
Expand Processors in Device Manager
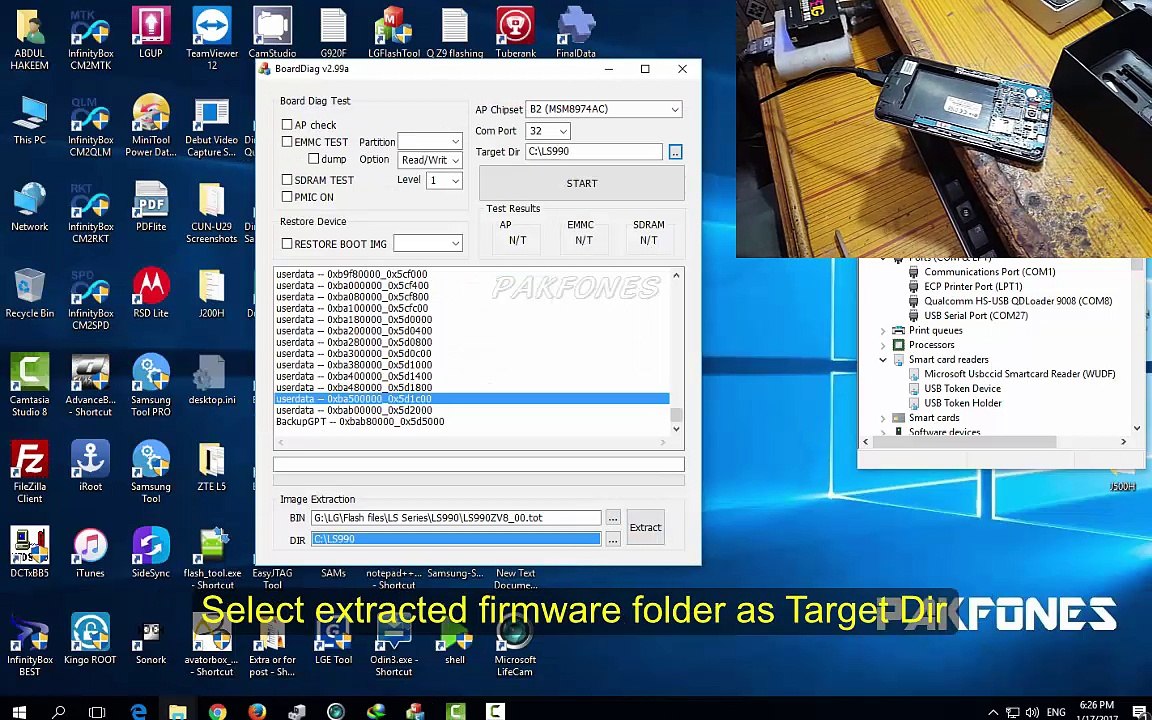click(883, 345)
